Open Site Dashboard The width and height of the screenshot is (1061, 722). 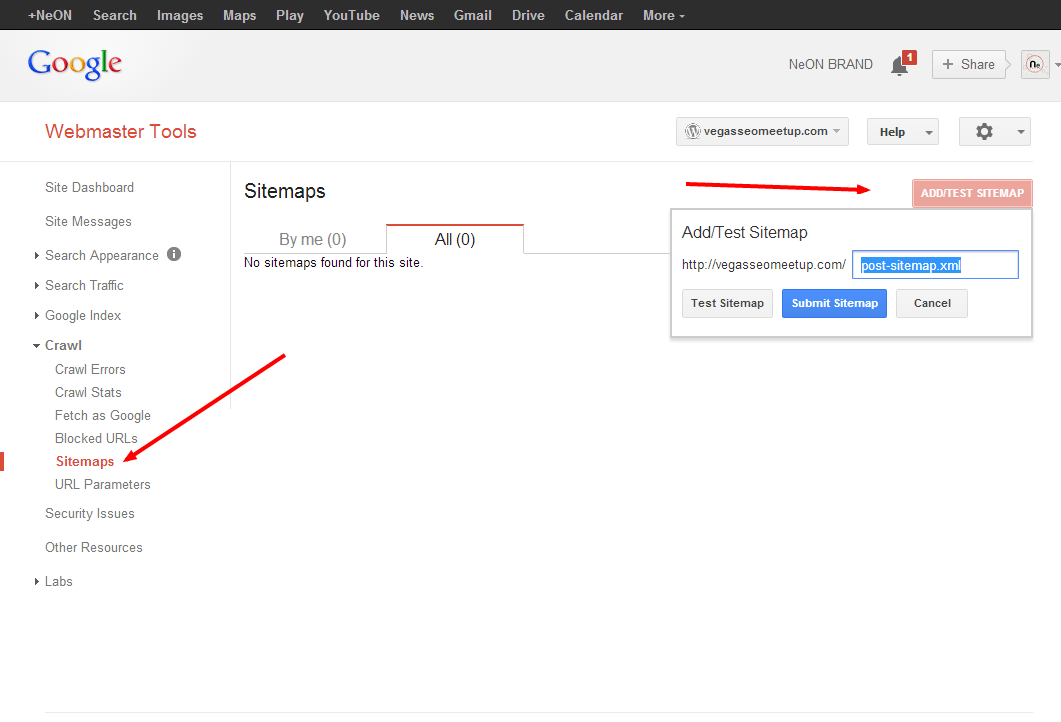pyautogui.click(x=89, y=187)
